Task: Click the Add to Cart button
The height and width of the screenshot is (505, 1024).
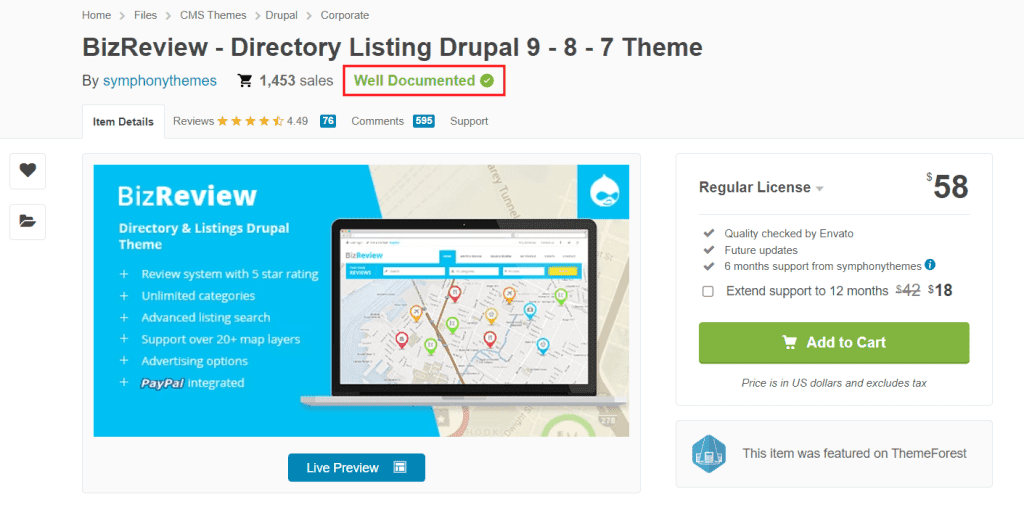Action: tap(834, 342)
